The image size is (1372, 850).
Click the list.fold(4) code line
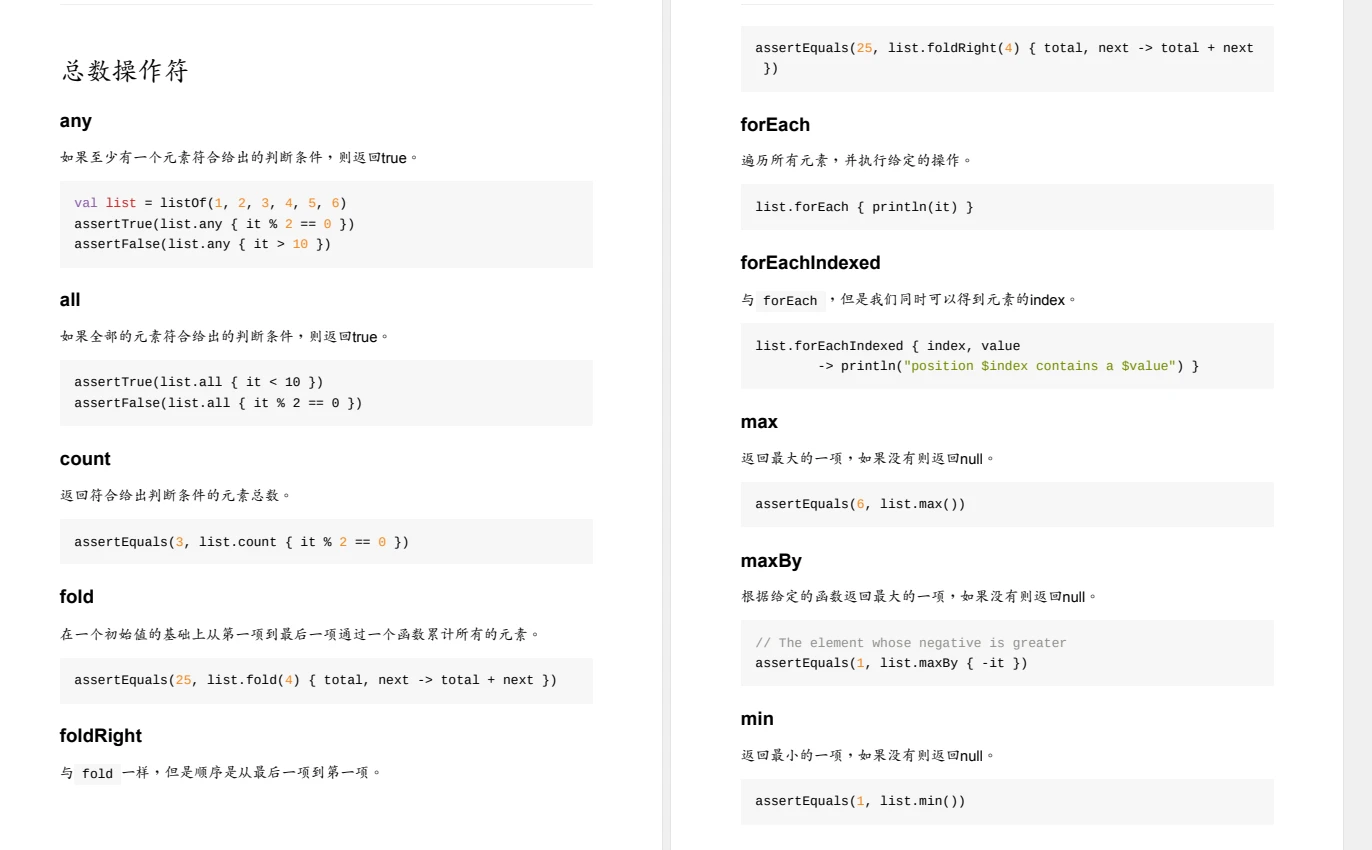[x=315, y=680]
